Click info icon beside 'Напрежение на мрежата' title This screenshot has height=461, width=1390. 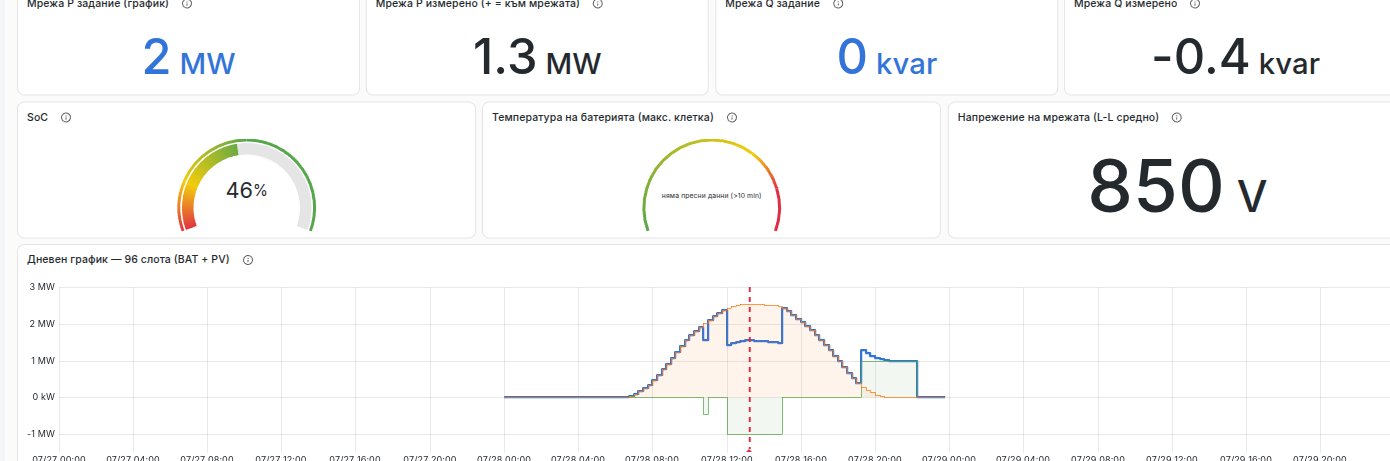tap(1177, 117)
